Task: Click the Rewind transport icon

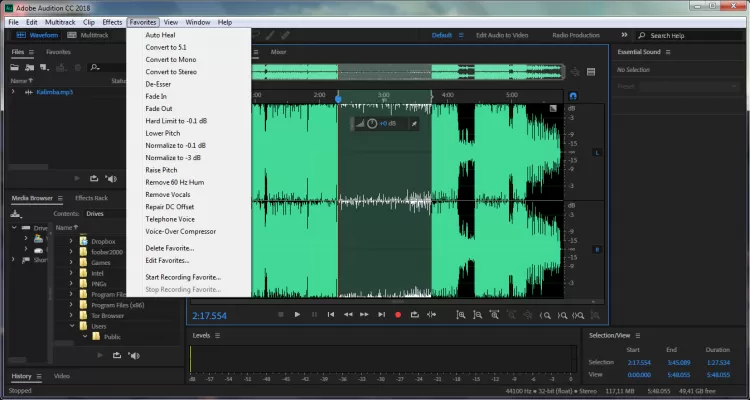Action: point(348,314)
